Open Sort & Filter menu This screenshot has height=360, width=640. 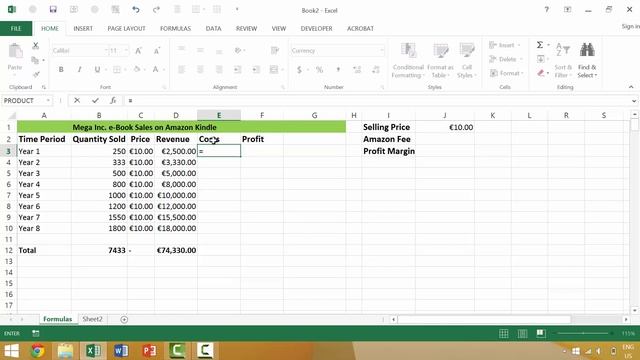point(563,60)
